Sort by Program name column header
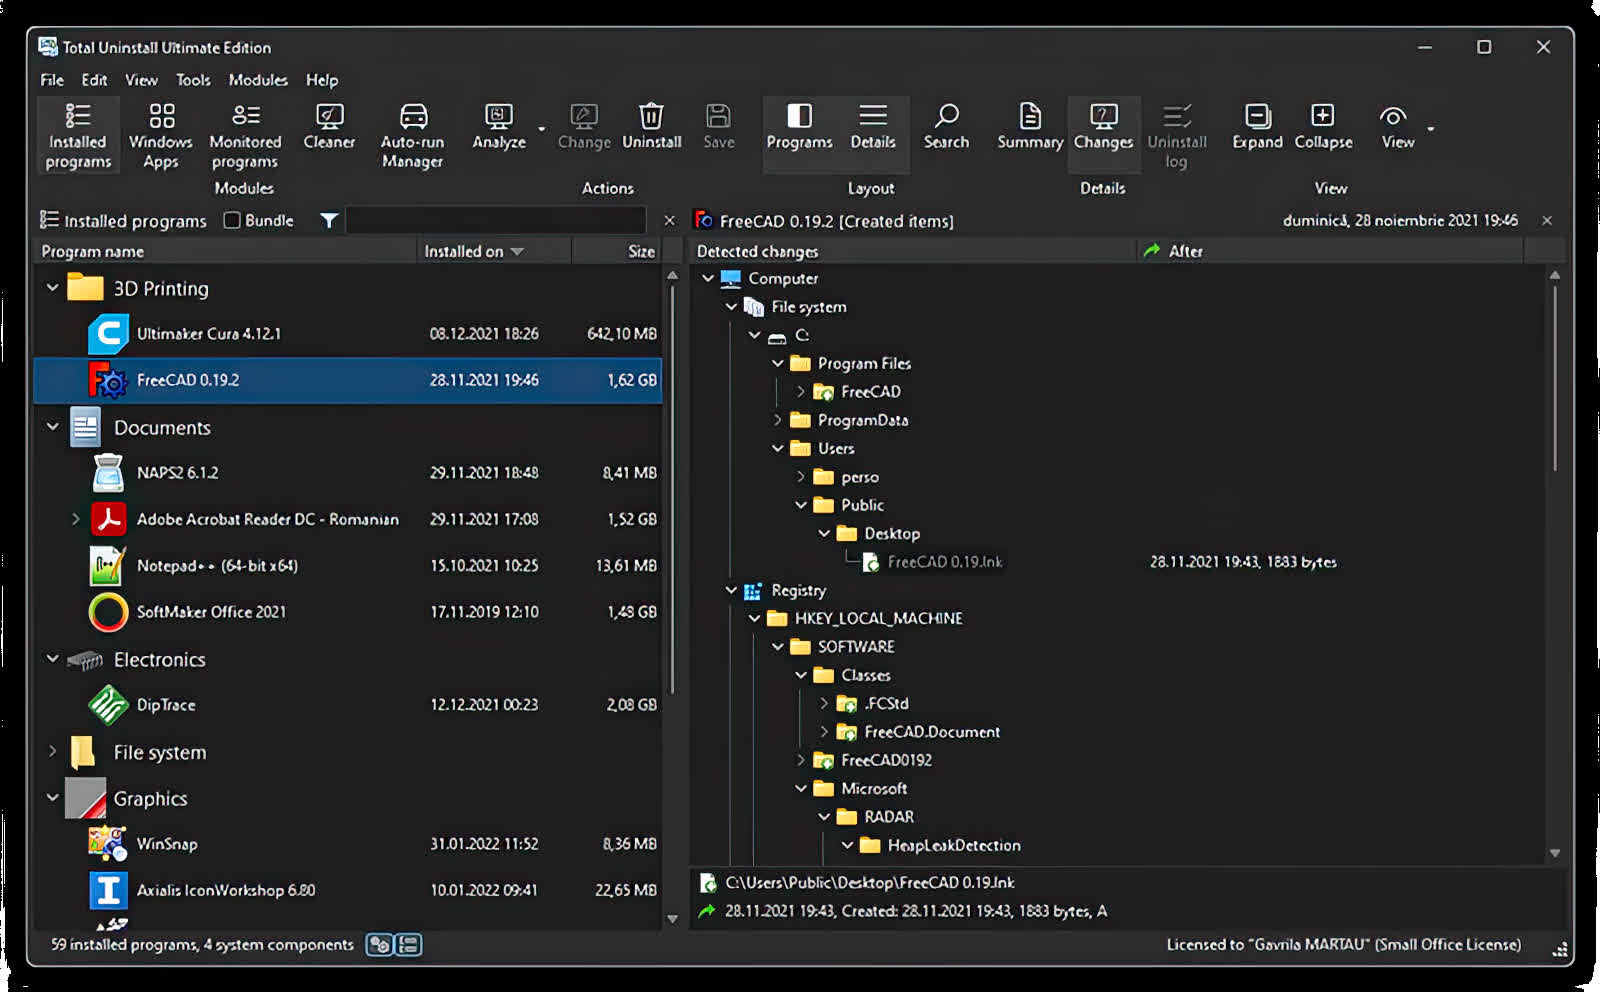The width and height of the screenshot is (1600, 992). point(226,251)
